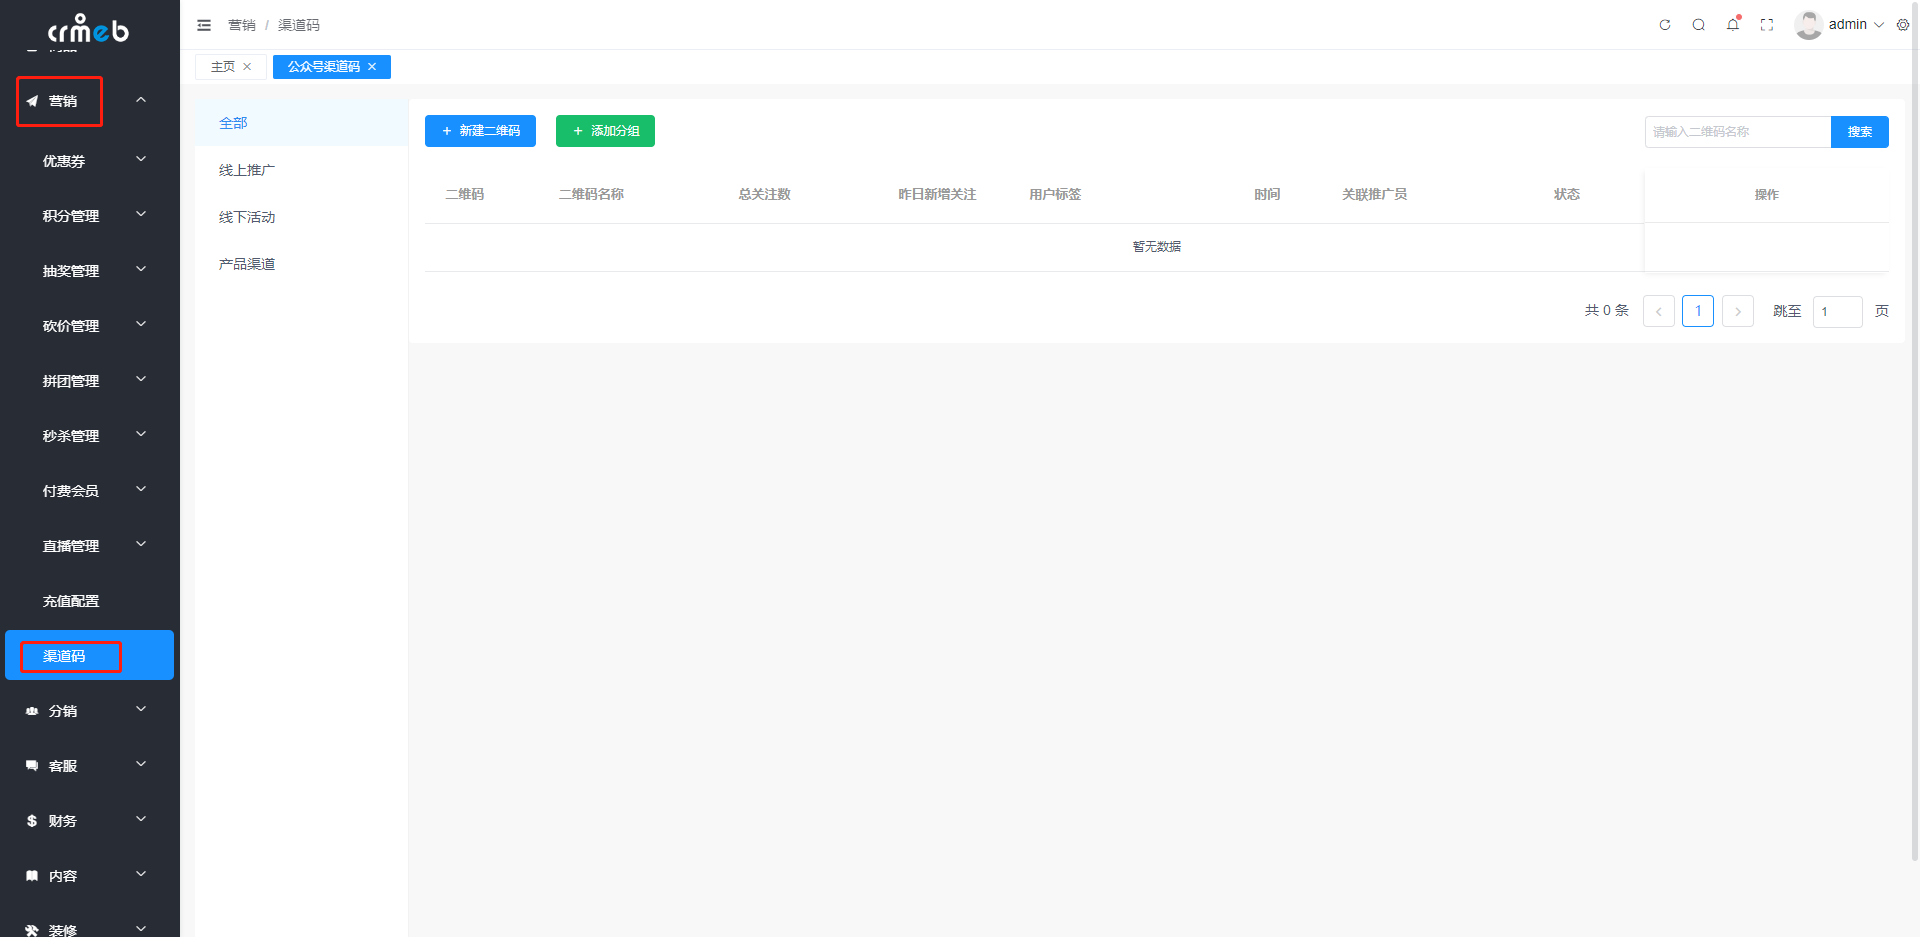The image size is (1920, 937).
Task: Close the 公众号渠道码 tab with its X
Action: click(372, 67)
